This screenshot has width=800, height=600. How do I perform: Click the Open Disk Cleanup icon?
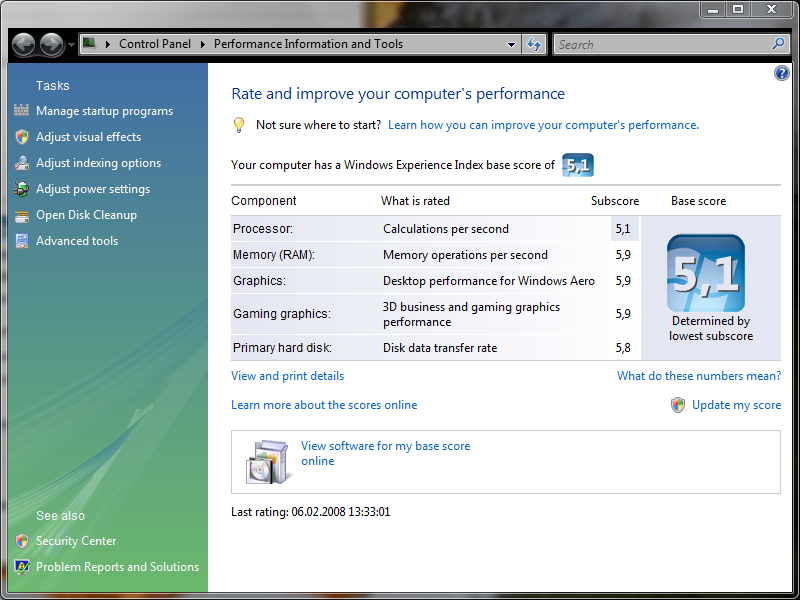coord(21,216)
